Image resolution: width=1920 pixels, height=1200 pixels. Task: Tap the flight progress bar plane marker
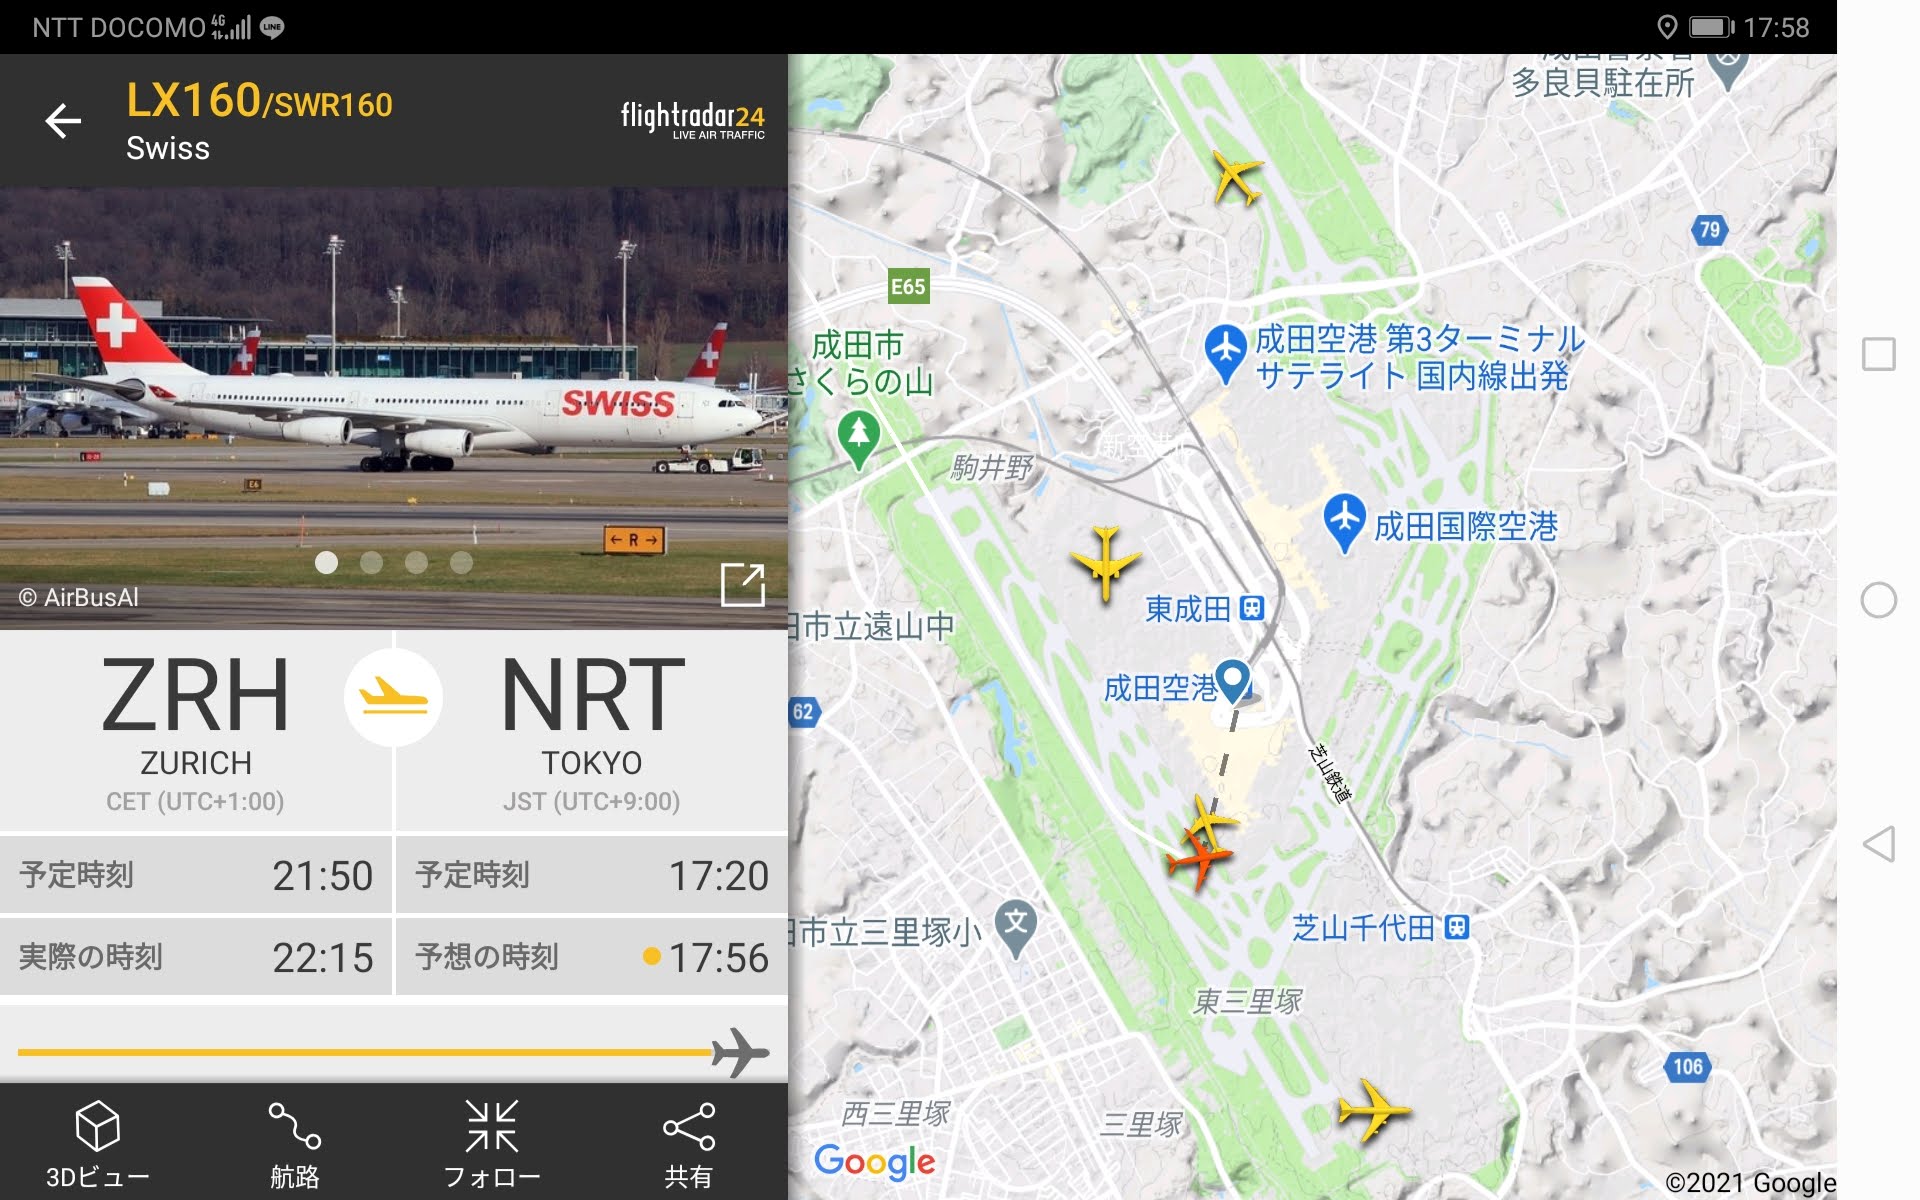(x=740, y=1052)
